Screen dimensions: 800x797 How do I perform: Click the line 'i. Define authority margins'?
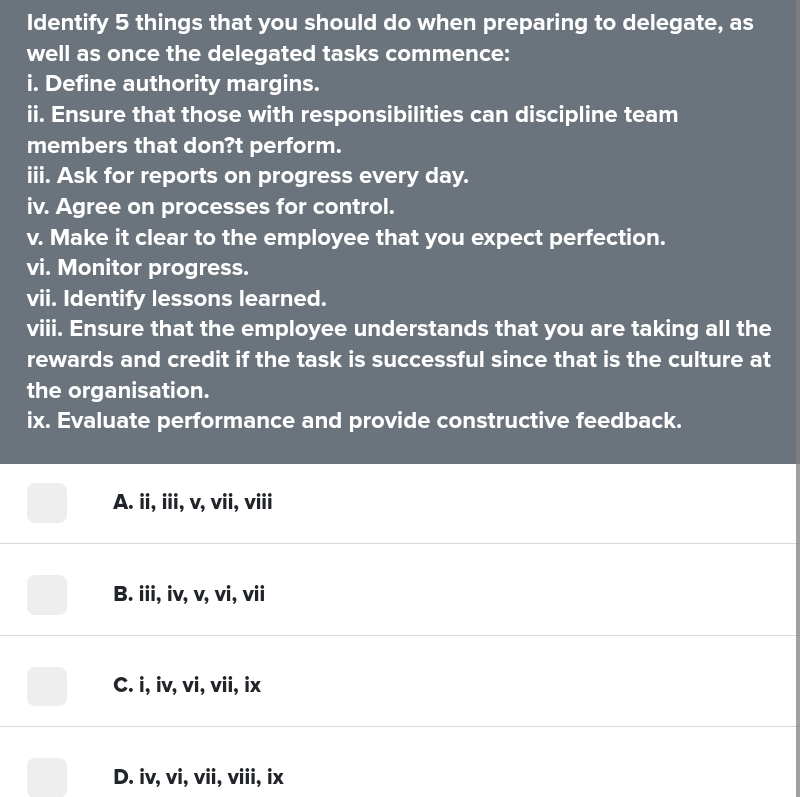point(173,84)
